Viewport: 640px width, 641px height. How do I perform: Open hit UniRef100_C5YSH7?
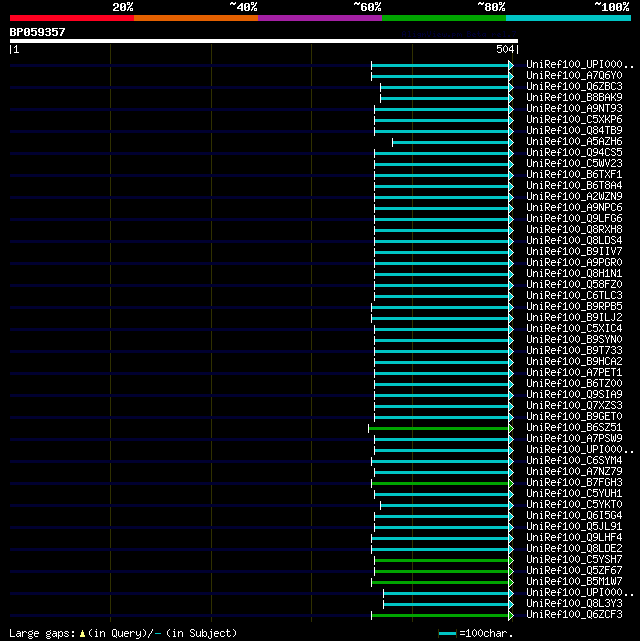click(574, 560)
